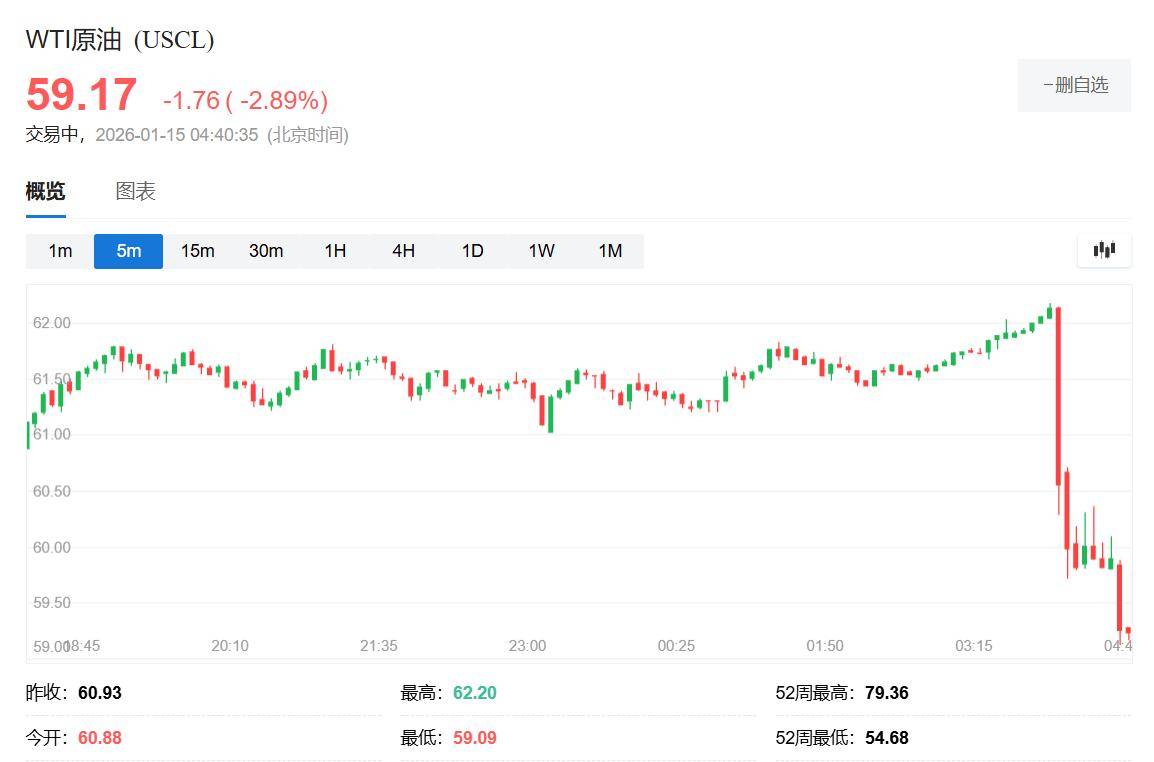
Task: Switch to the 1D daily timeframe
Action: [x=472, y=251]
